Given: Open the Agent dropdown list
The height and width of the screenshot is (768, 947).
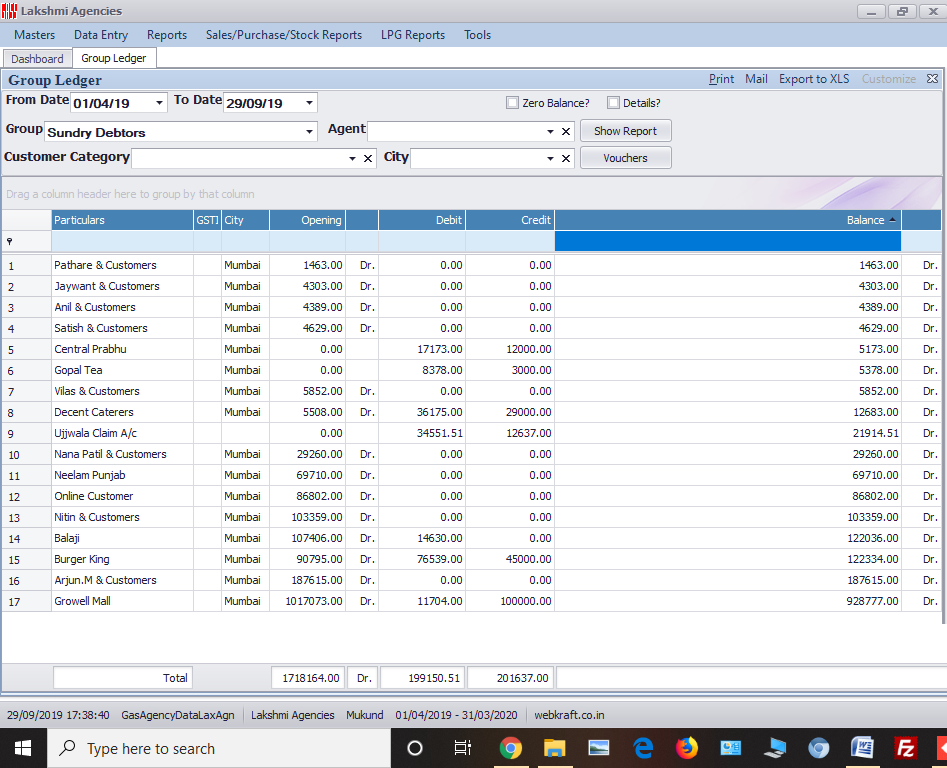Looking at the screenshot, I should point(550,130).
